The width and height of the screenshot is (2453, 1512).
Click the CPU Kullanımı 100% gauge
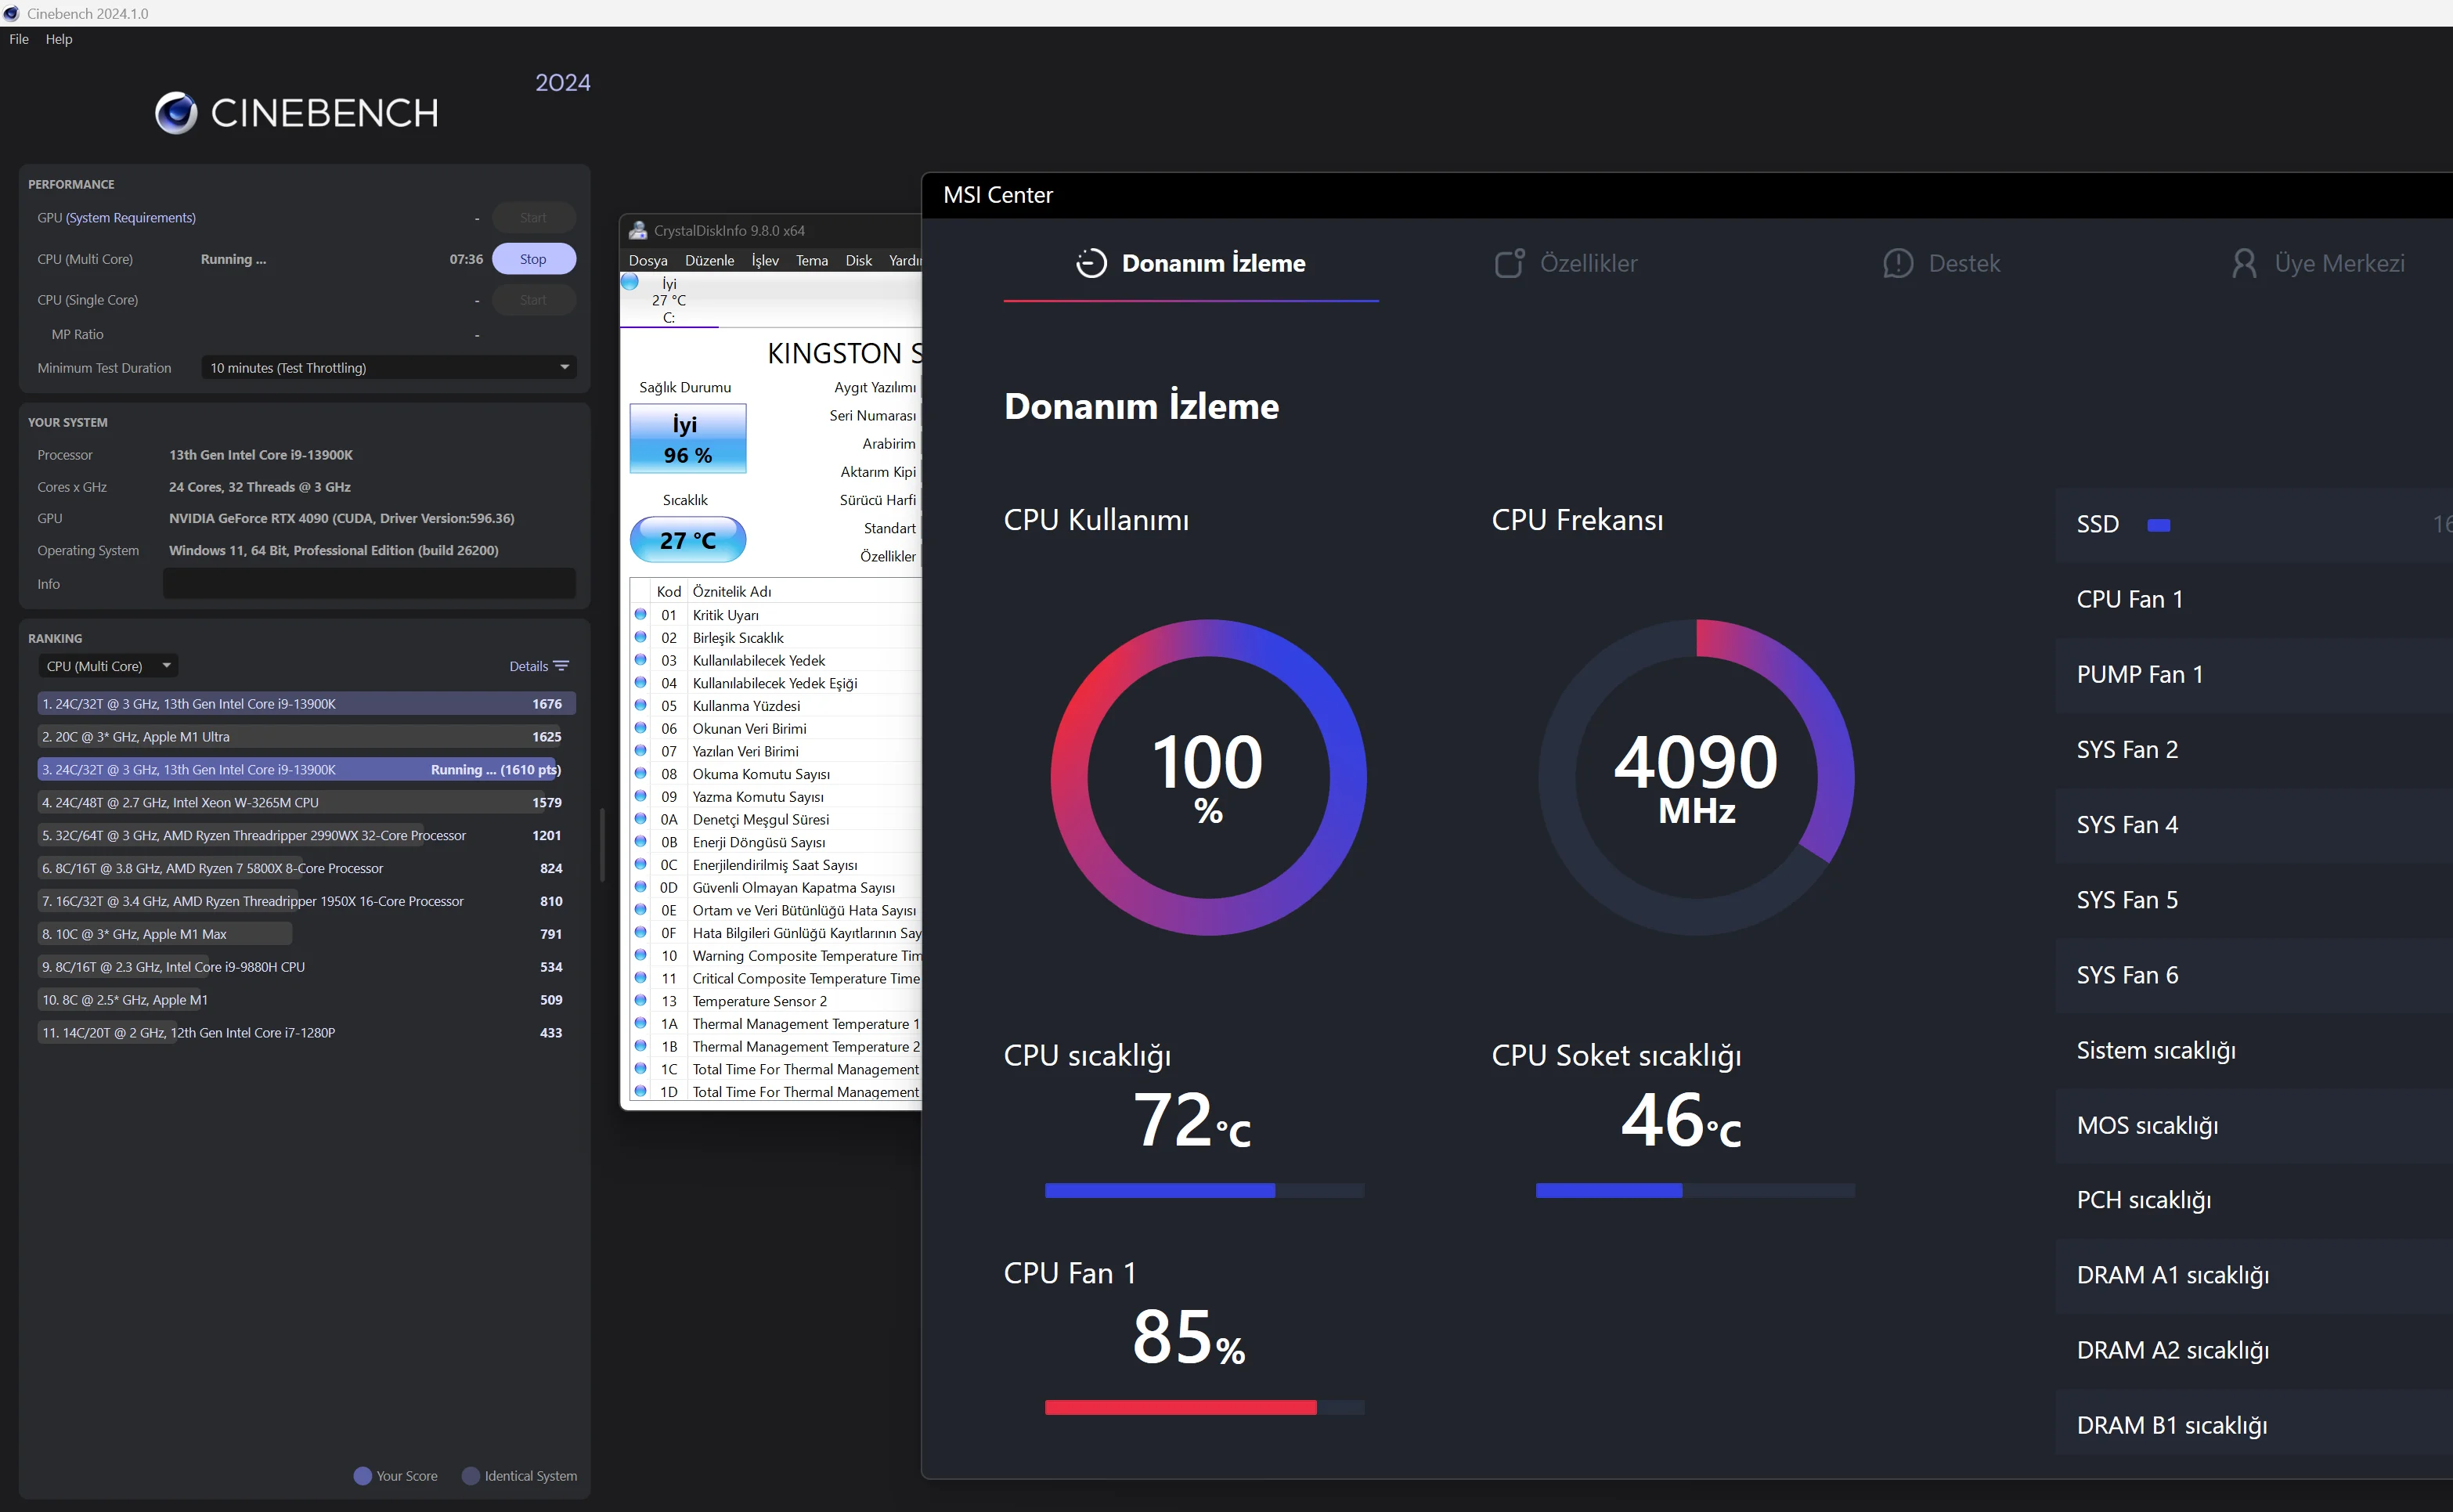(x=1208, y=777)
